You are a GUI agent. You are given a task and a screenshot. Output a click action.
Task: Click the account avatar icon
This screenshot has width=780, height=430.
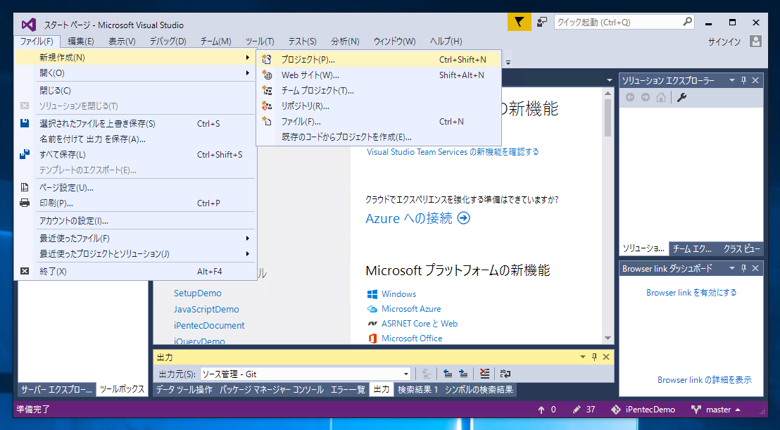756,41
